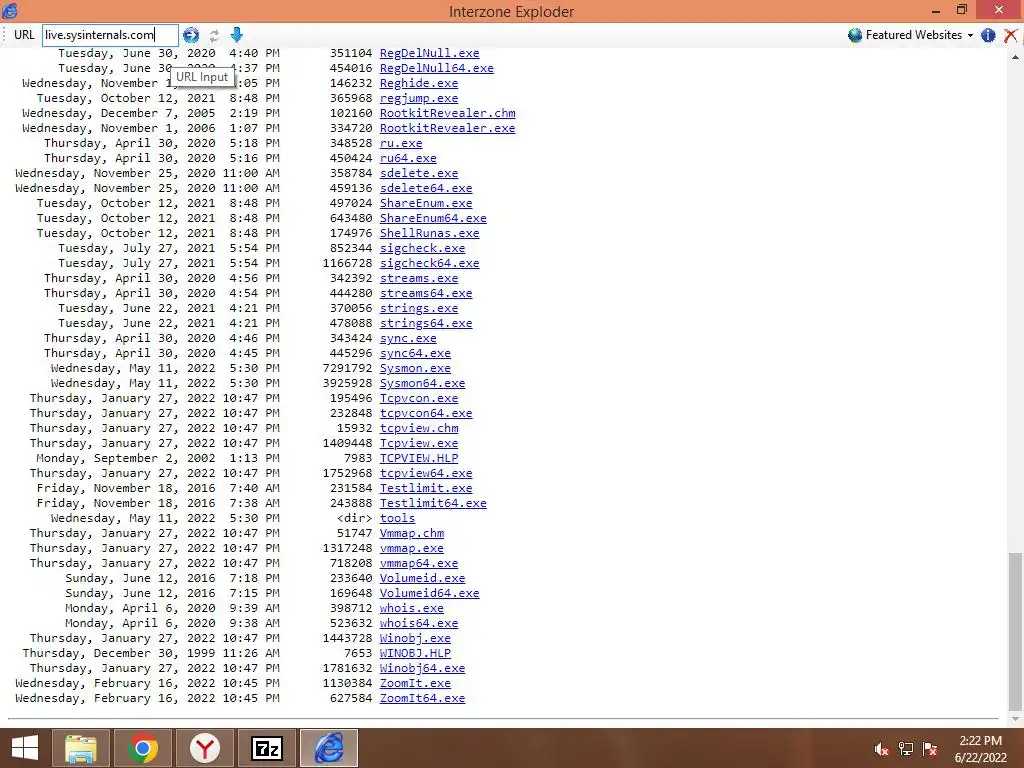Open the Testlimit.exe link
The height and width of the screenshot is (768, 1024).
(x=426, y=488)
